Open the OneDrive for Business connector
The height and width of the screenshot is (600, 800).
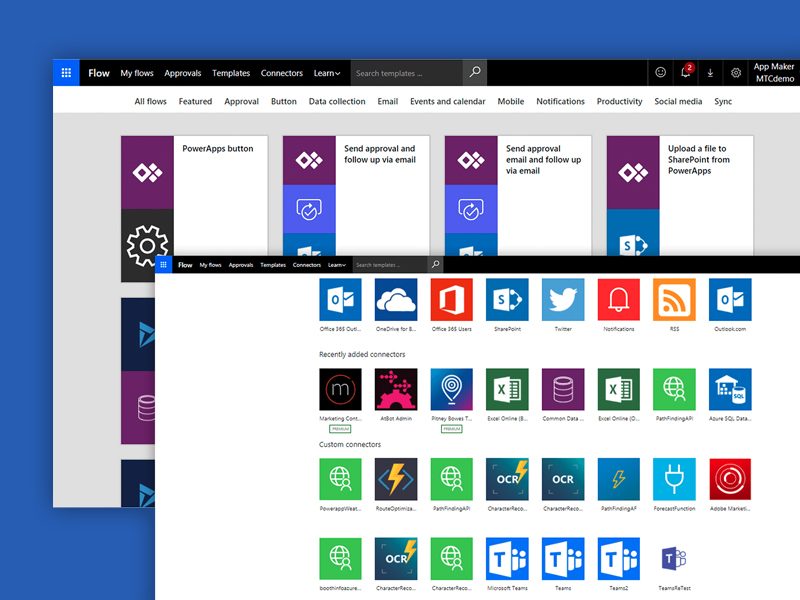396,299
